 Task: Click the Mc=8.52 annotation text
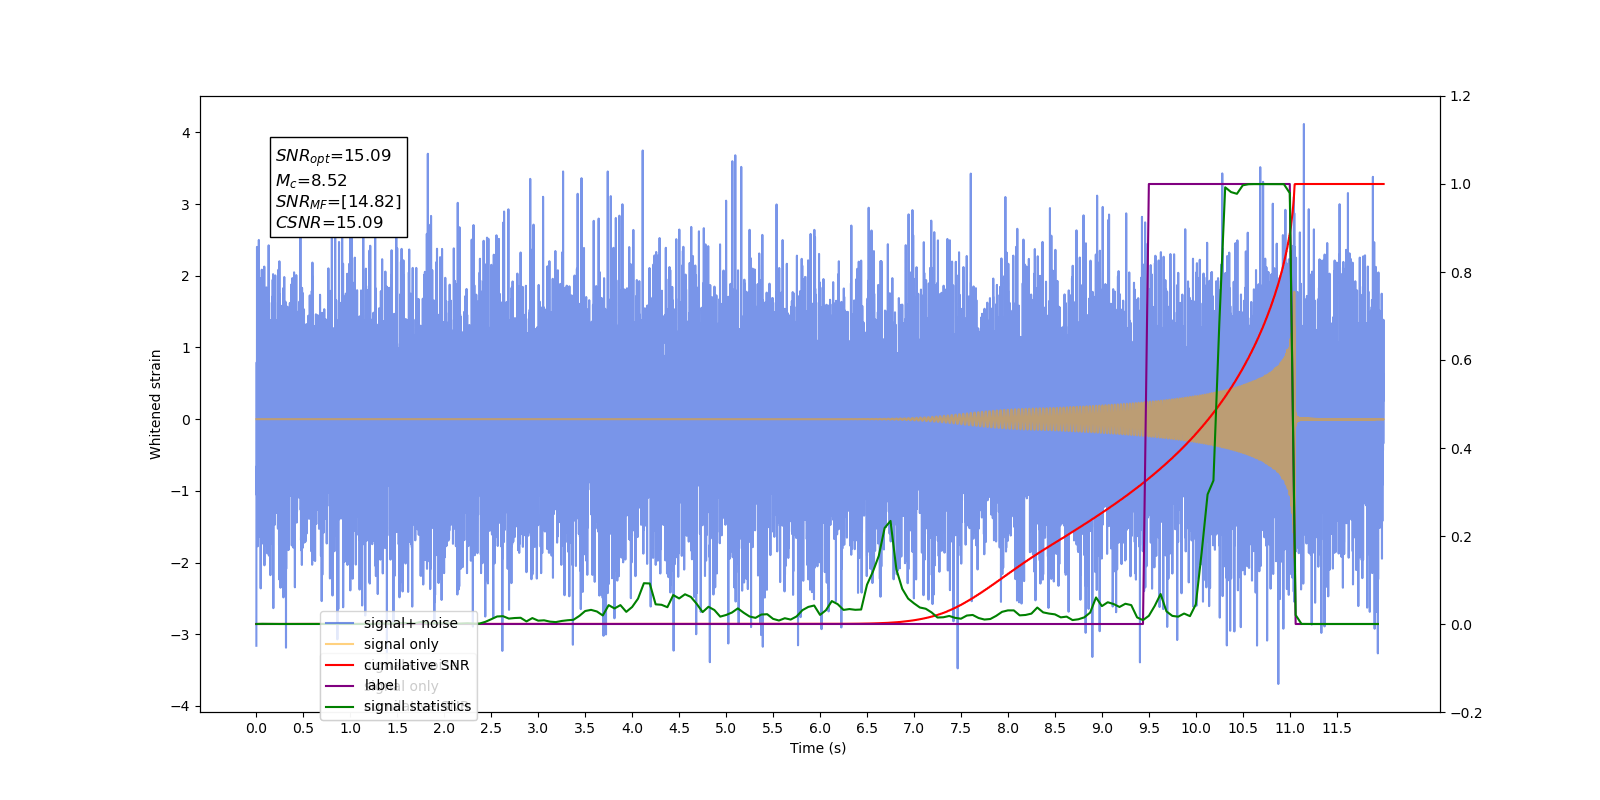click(x=311, y=181)
